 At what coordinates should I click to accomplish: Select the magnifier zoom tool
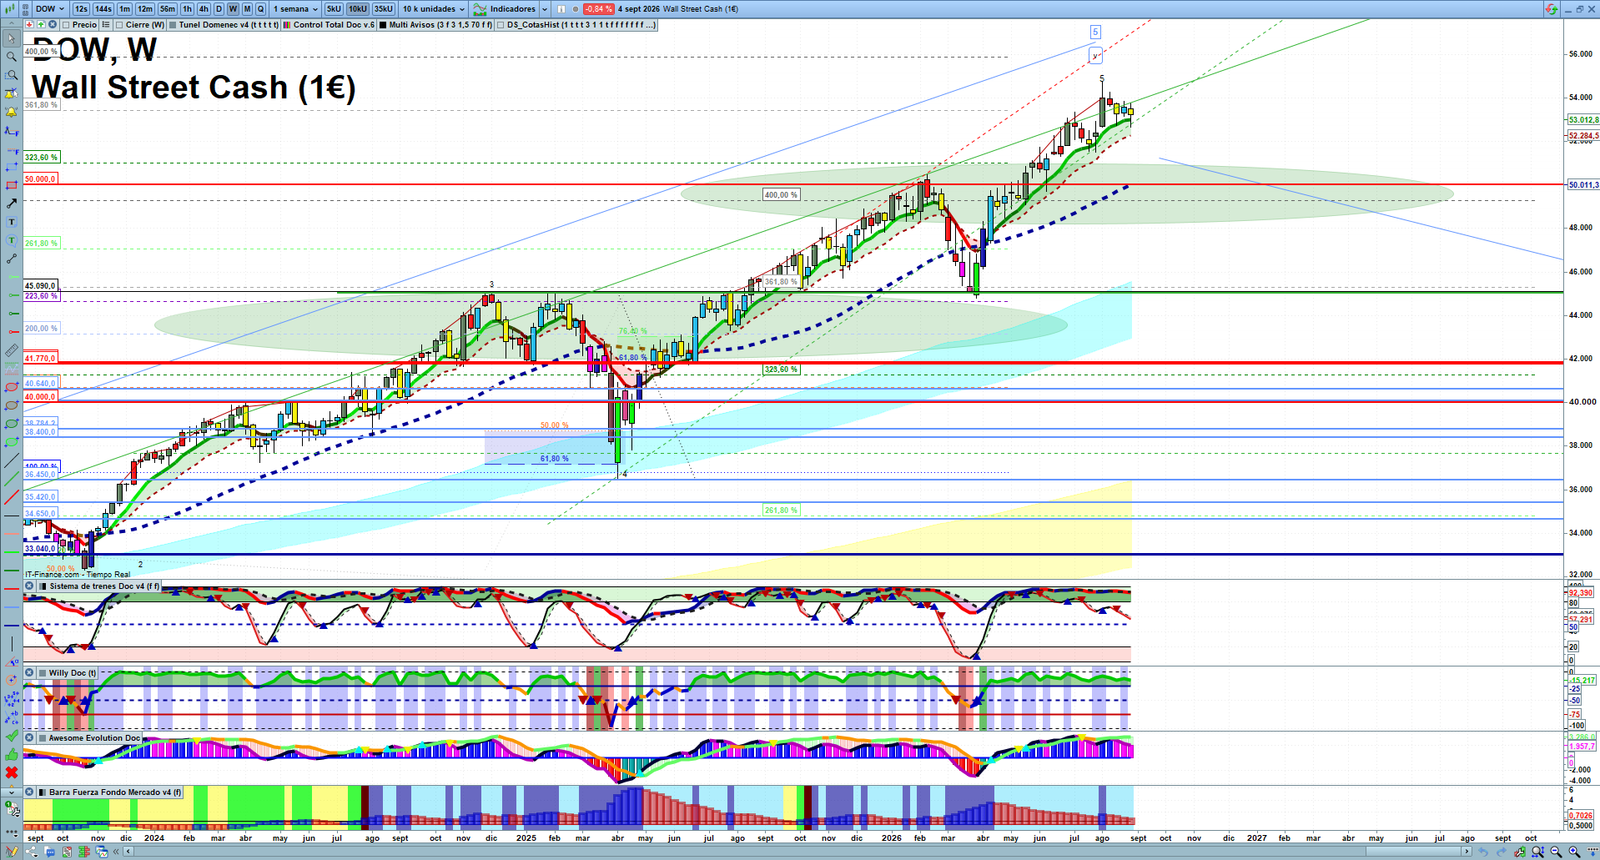[x=11, y=57]
